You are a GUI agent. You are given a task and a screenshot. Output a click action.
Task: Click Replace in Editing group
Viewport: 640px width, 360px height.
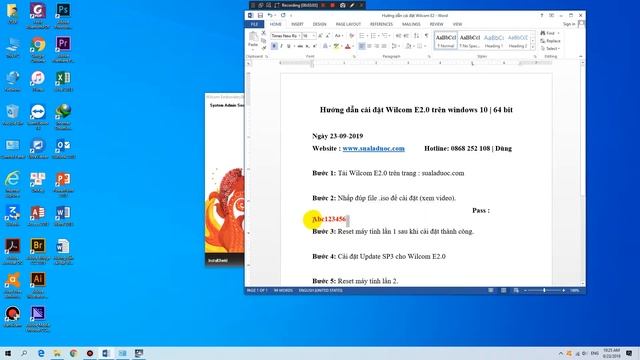coord(550,41)
